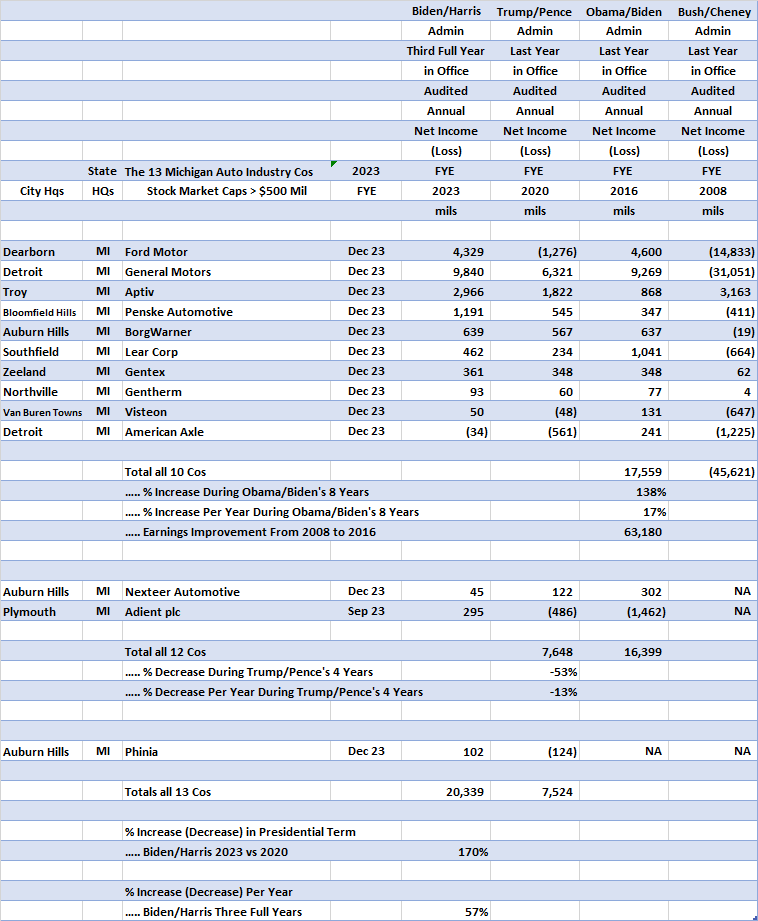Select the Obama/Biden column header
The image size is (758, 921).
[x=624, y=11]
